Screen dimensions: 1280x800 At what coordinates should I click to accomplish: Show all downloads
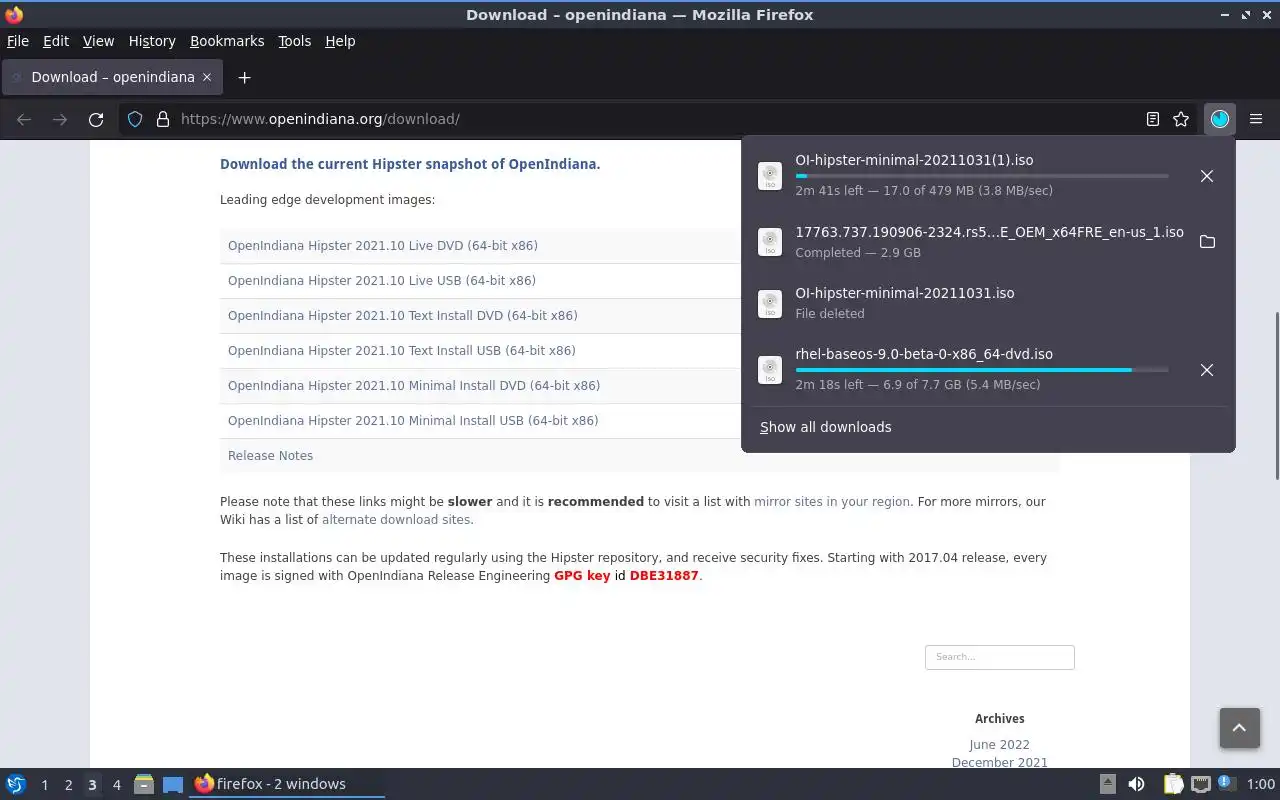825,427
